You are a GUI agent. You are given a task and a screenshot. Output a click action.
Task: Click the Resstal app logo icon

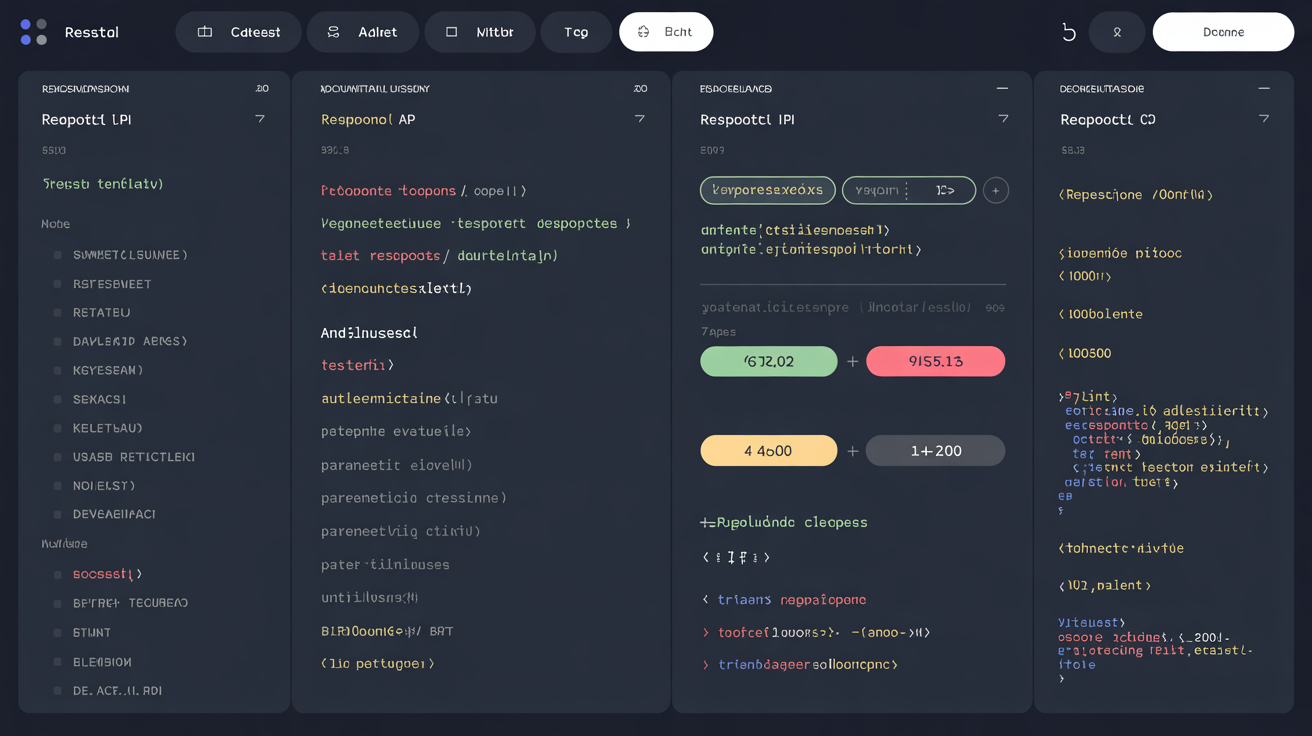(x=33, y=31)
